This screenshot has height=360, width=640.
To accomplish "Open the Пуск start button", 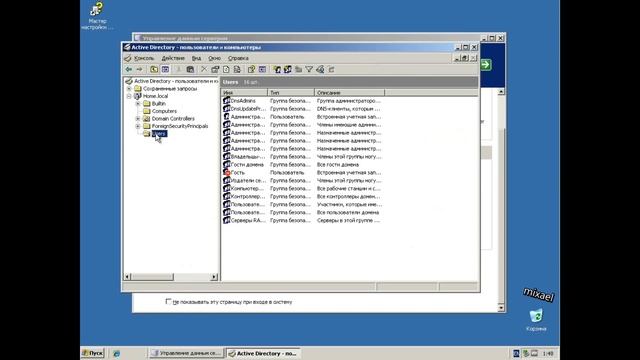I will click(93, 353).
